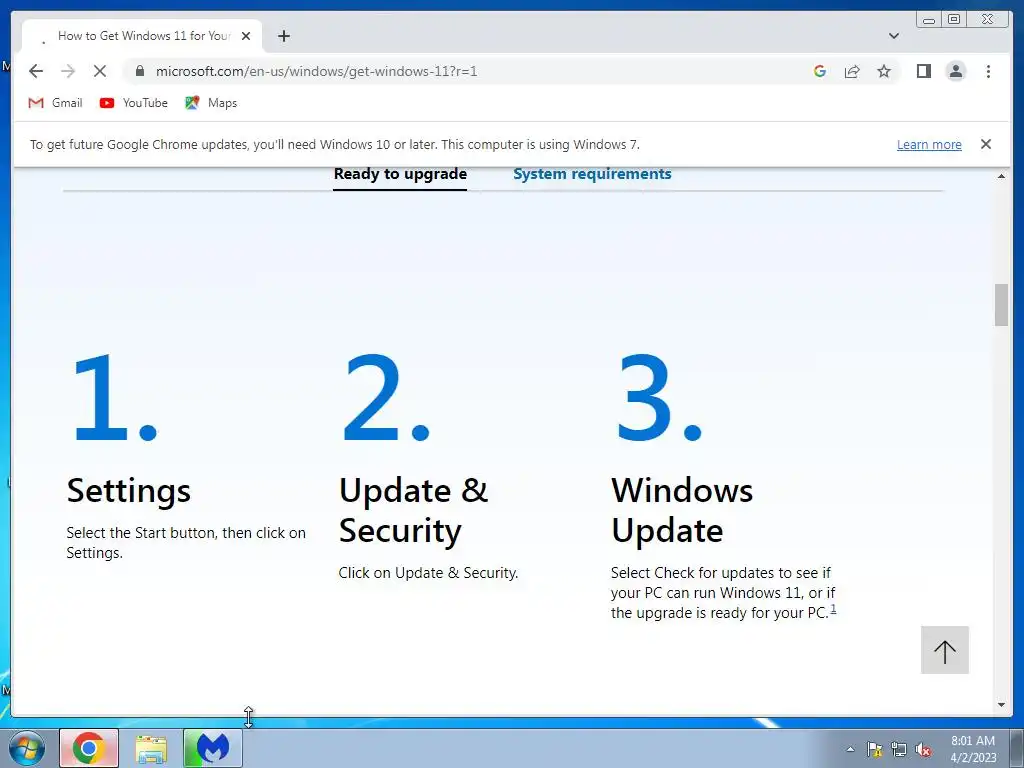Click the scrollbar up arrow
This screenshot has width=1024, height=768.
point(1001,176)
